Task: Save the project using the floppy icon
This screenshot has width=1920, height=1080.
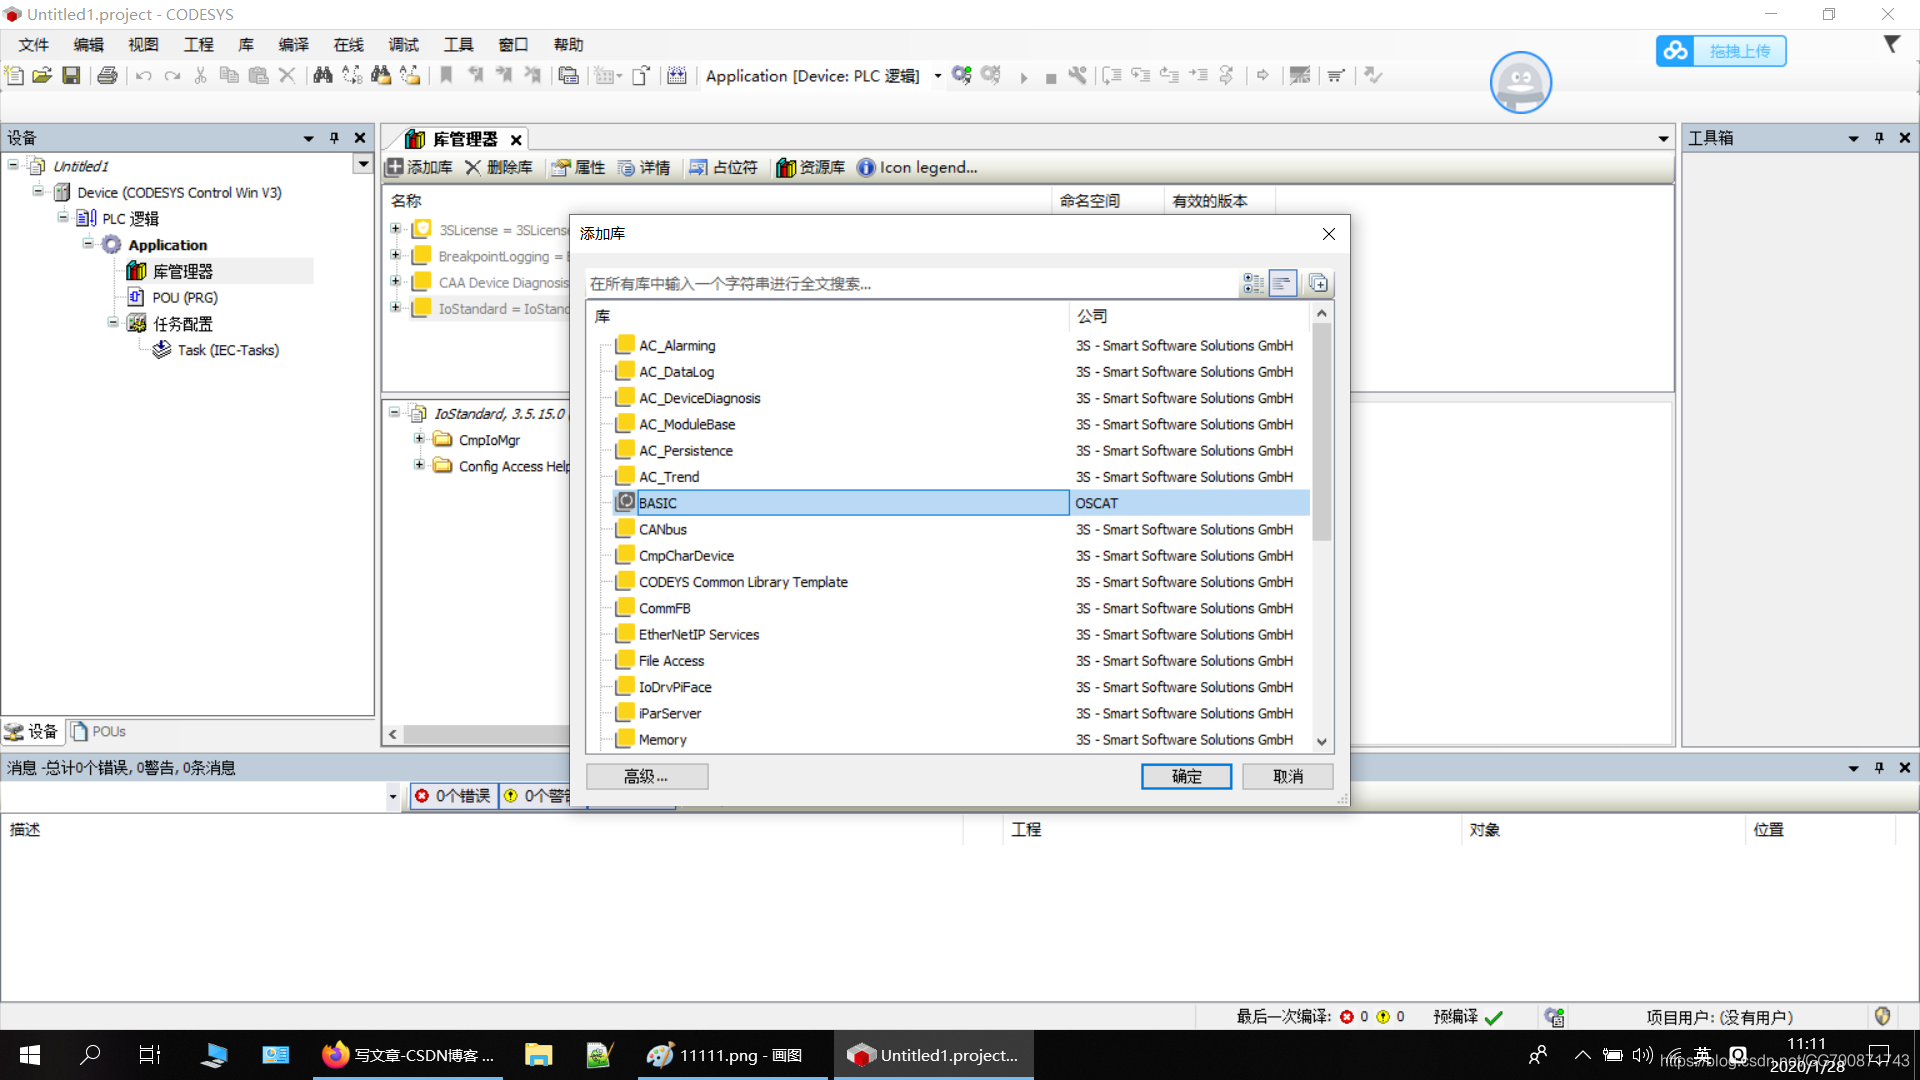Action: pyautogui.click(x=71, y=75)
